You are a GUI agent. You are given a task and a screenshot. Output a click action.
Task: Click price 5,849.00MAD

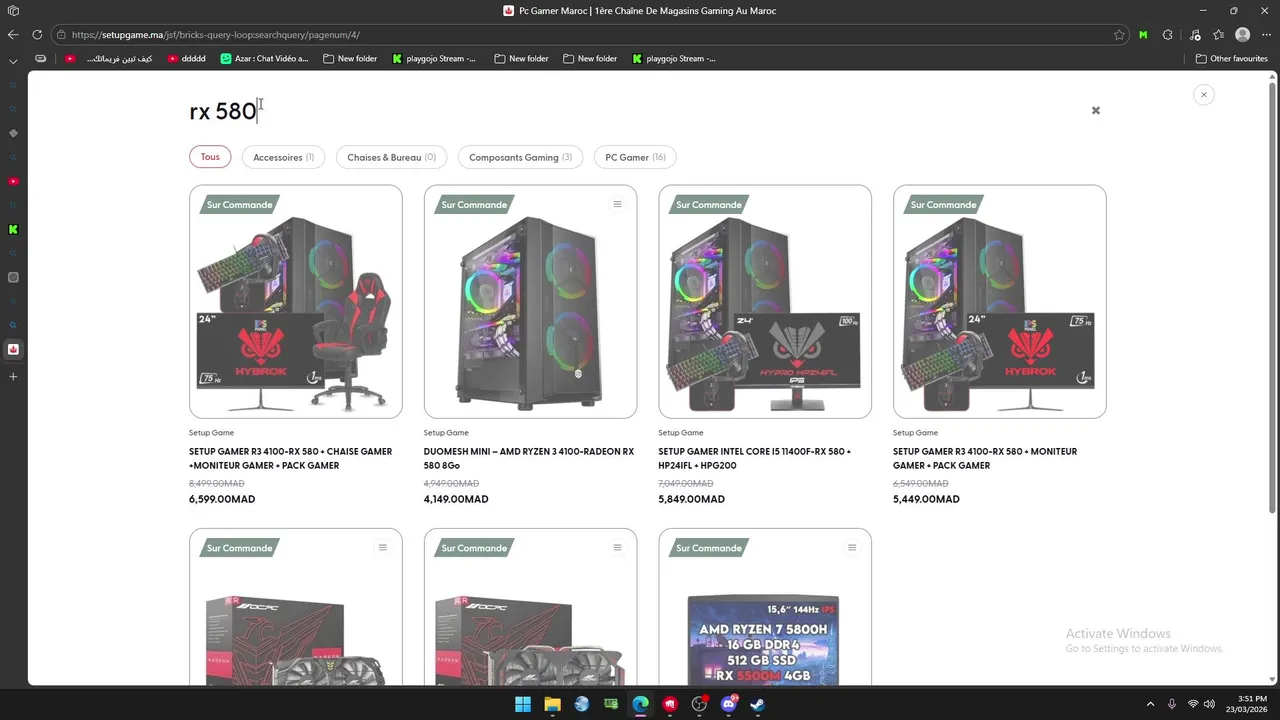pyautogui.click(x=691, y=499)
